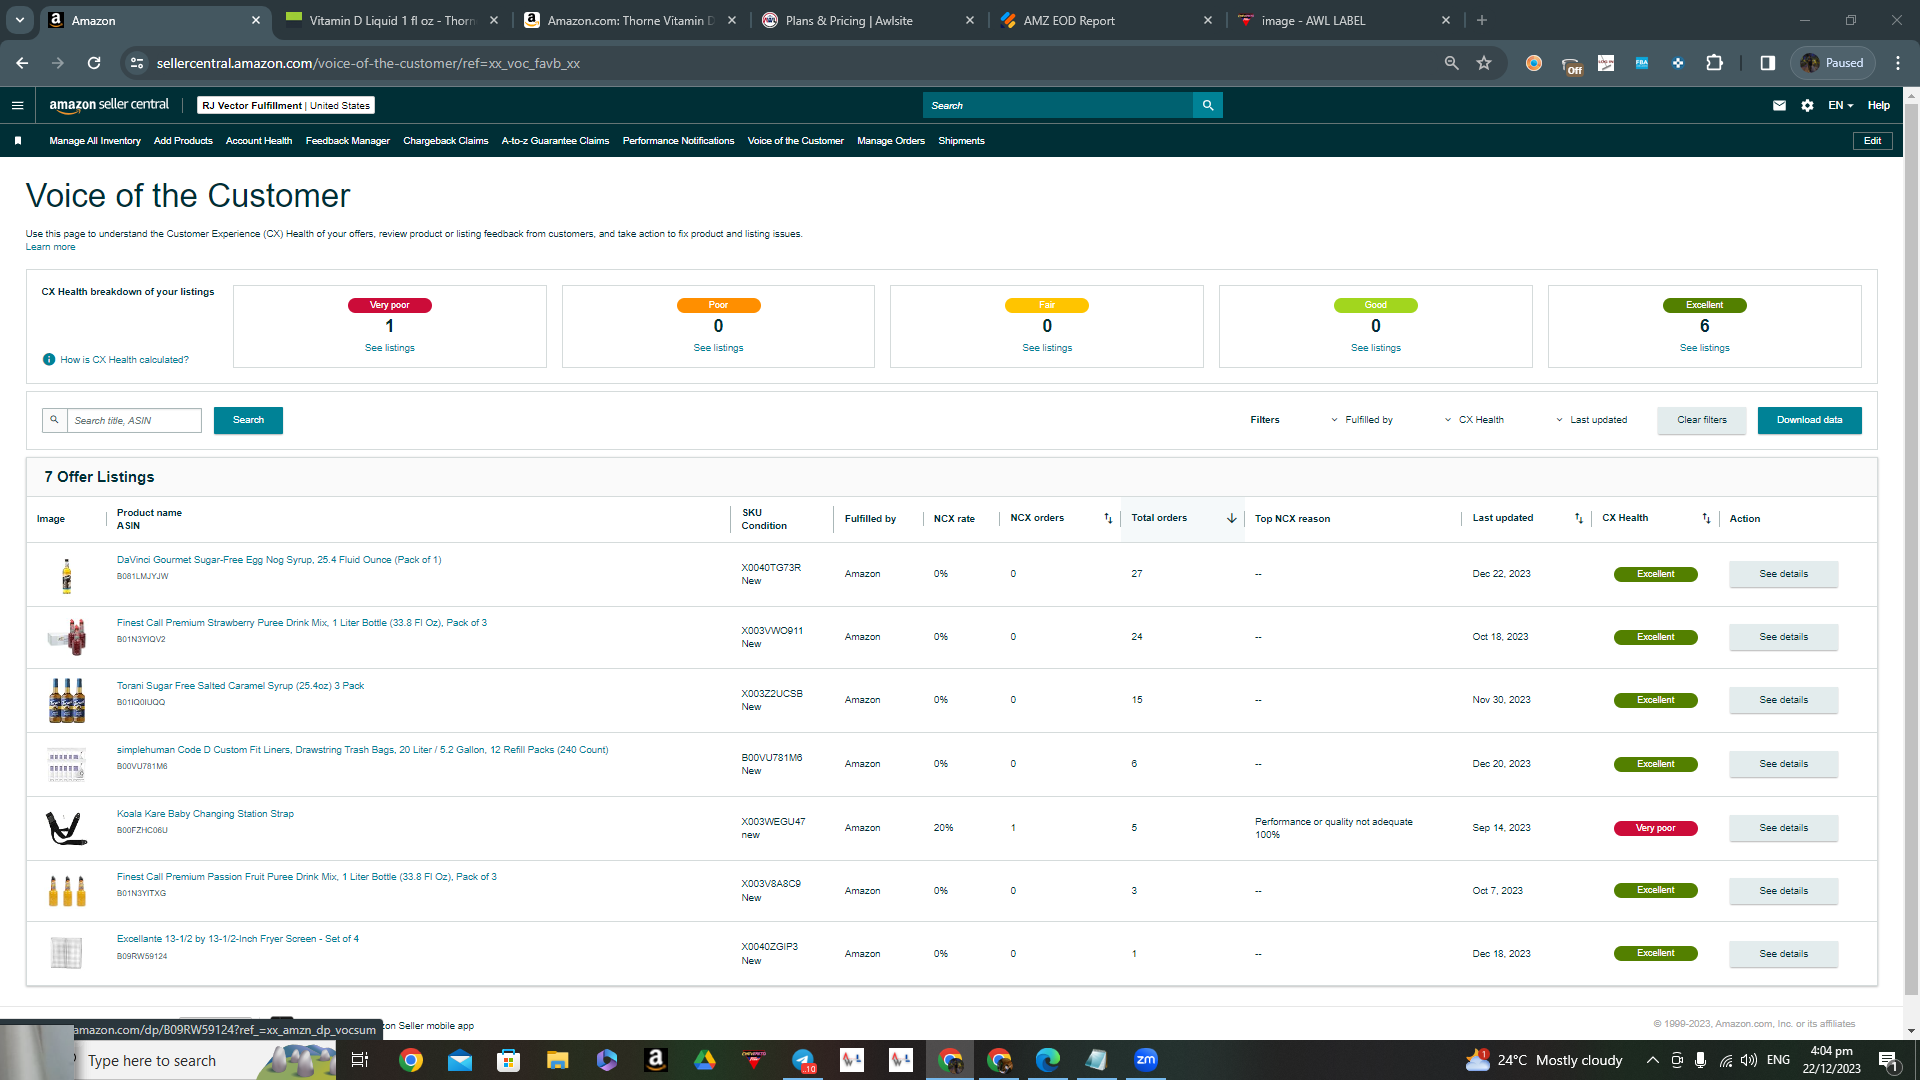The width and height of the screenshot is (1920, 1080).
Task: Click the CX Health info icon
Action: point(49,360)
